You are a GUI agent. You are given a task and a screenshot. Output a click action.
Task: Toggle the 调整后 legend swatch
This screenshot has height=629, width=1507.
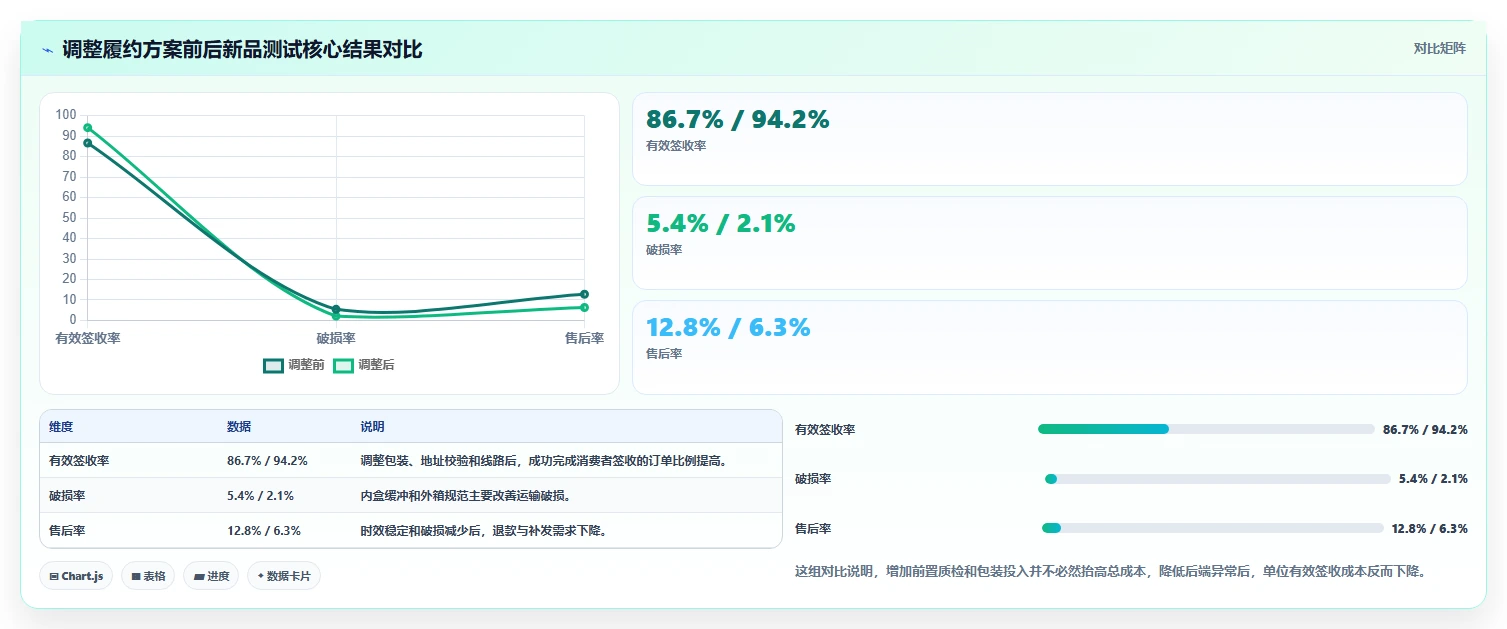344,366
